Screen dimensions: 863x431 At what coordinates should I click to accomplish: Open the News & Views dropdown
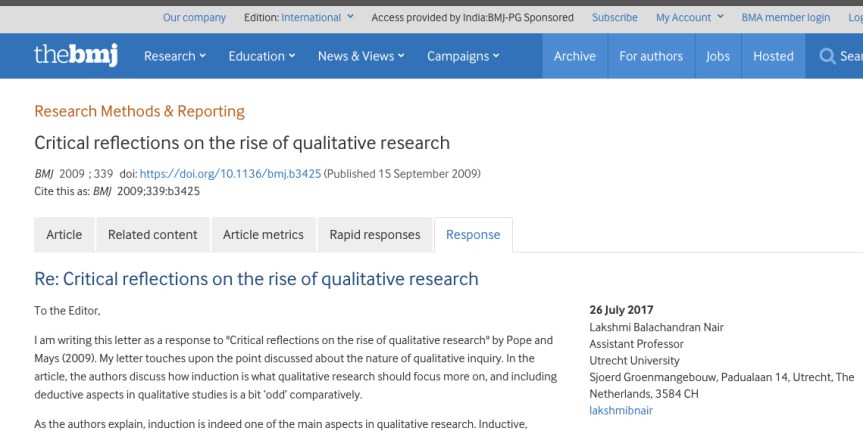coord(360,57)
